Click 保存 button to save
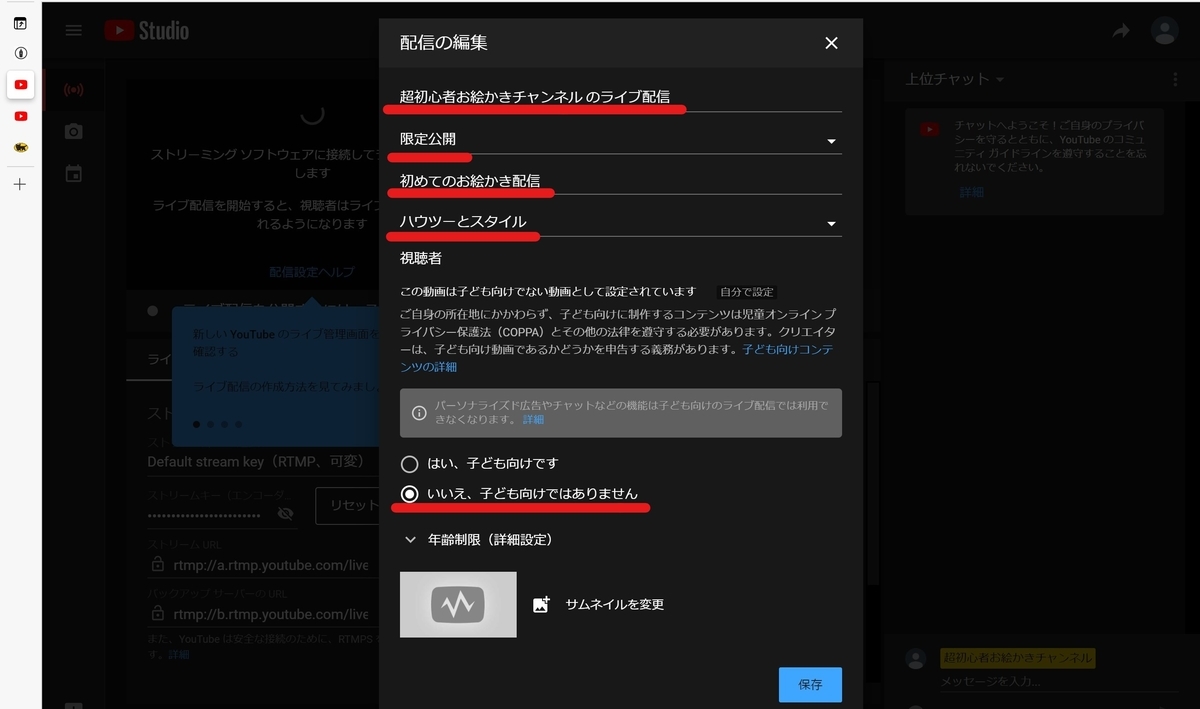This screenshot has height=709, width=1200. (x=810, y=685)
